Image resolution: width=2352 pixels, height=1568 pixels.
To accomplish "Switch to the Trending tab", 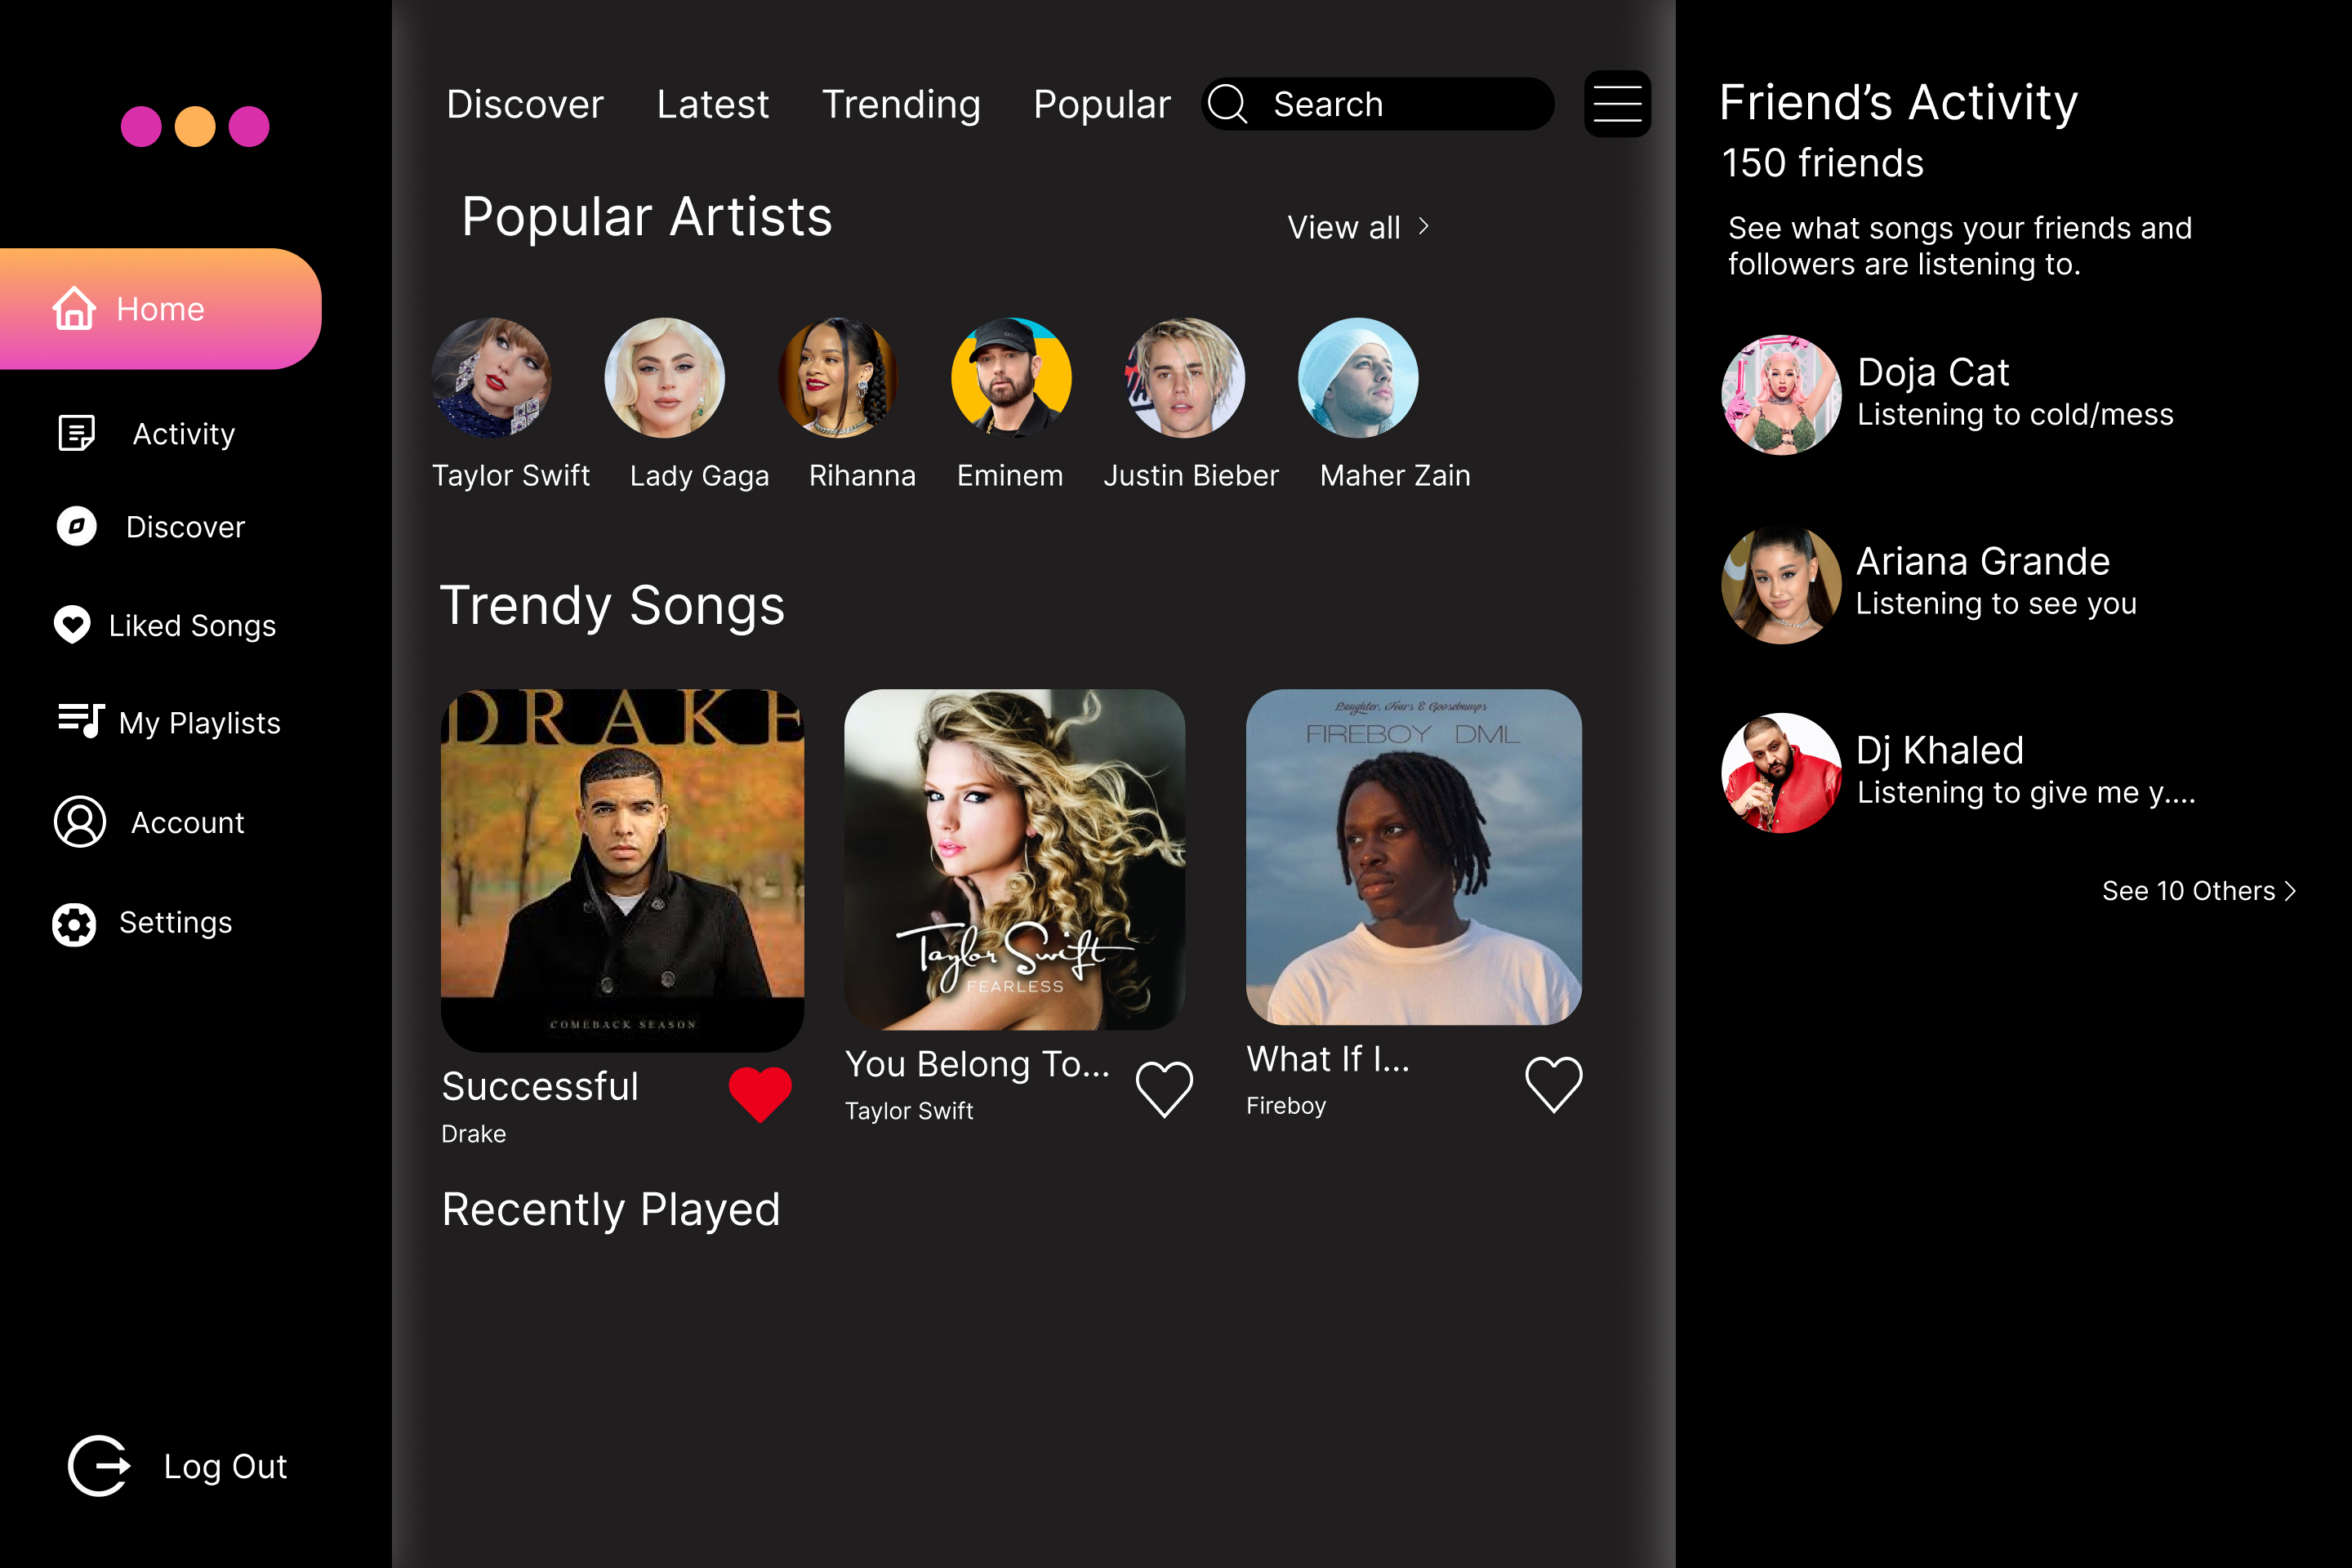I will [x=901, y=104].
